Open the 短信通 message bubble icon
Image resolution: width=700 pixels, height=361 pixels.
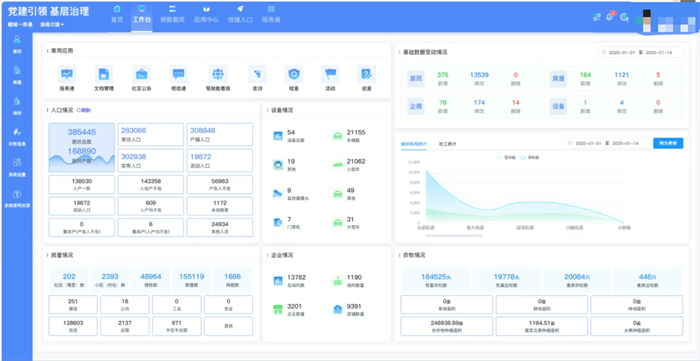click(179, 74)
